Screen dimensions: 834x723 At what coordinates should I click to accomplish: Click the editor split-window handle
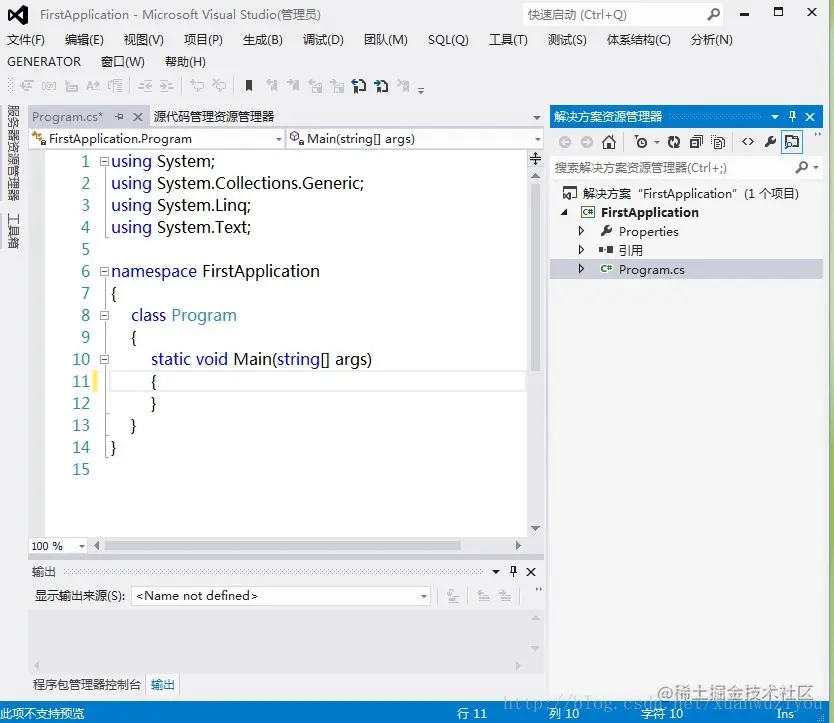click(536, 158)
